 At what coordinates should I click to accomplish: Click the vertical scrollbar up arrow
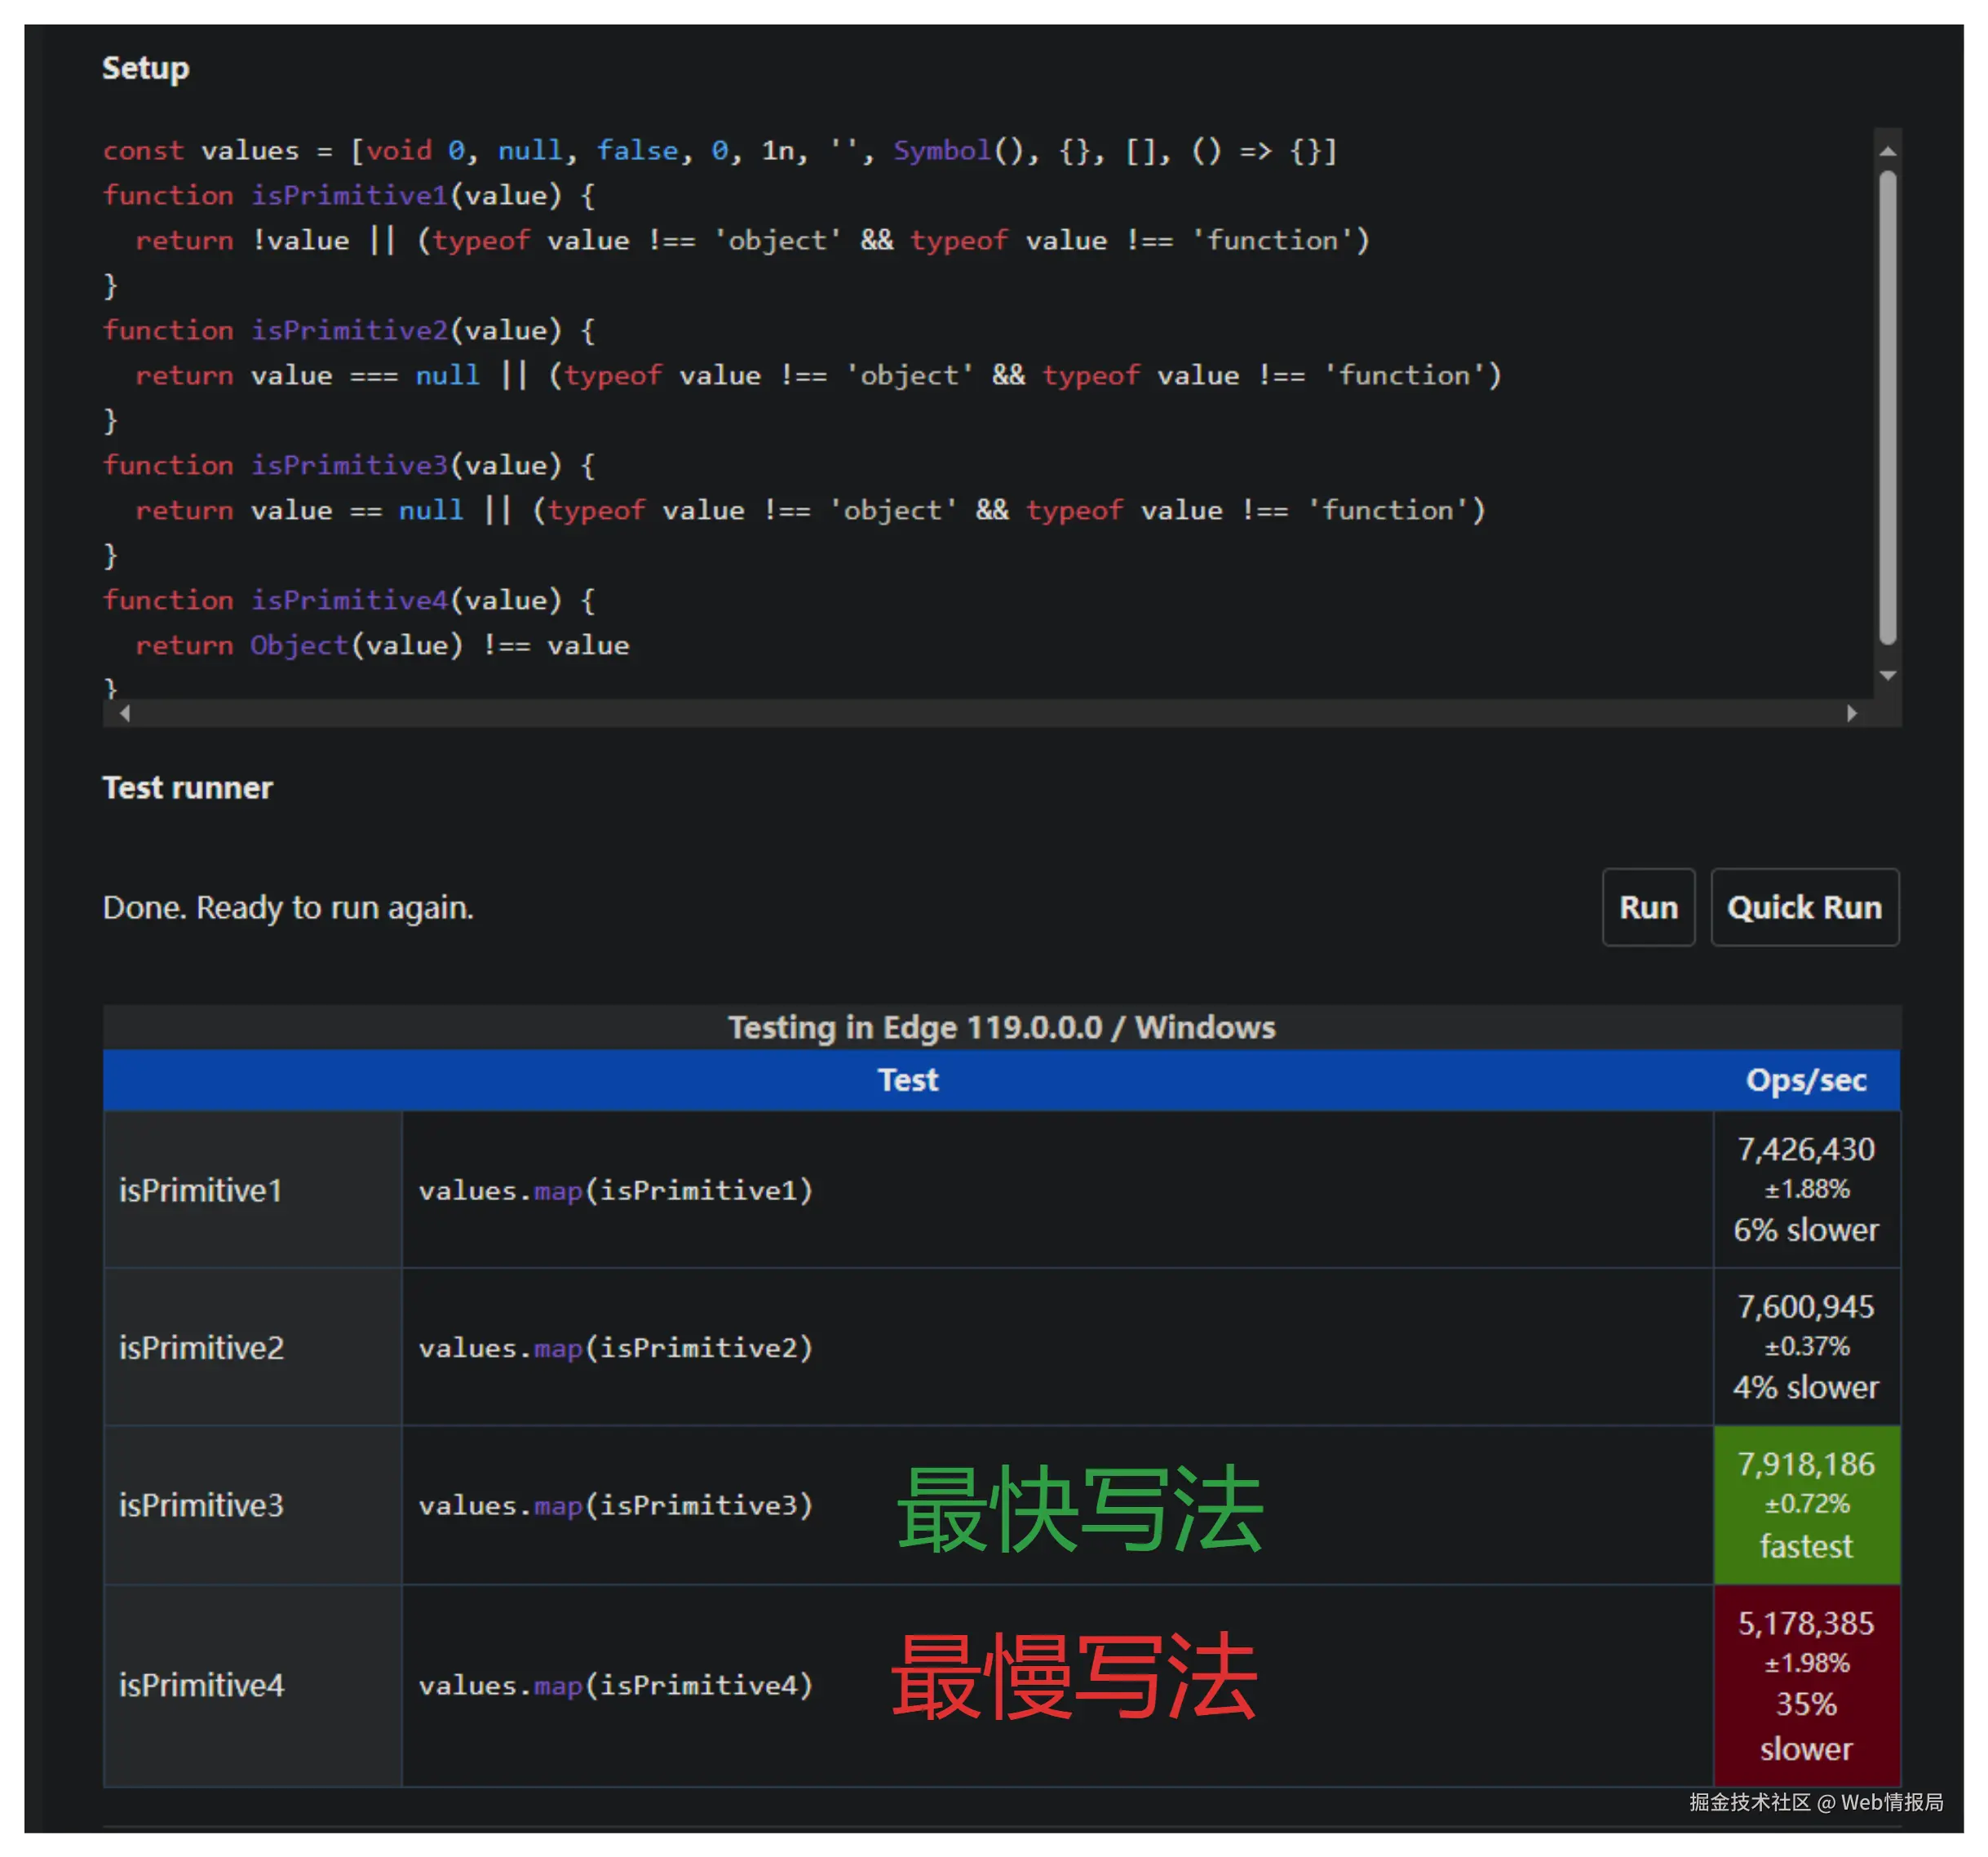(x=1888, y=149)
